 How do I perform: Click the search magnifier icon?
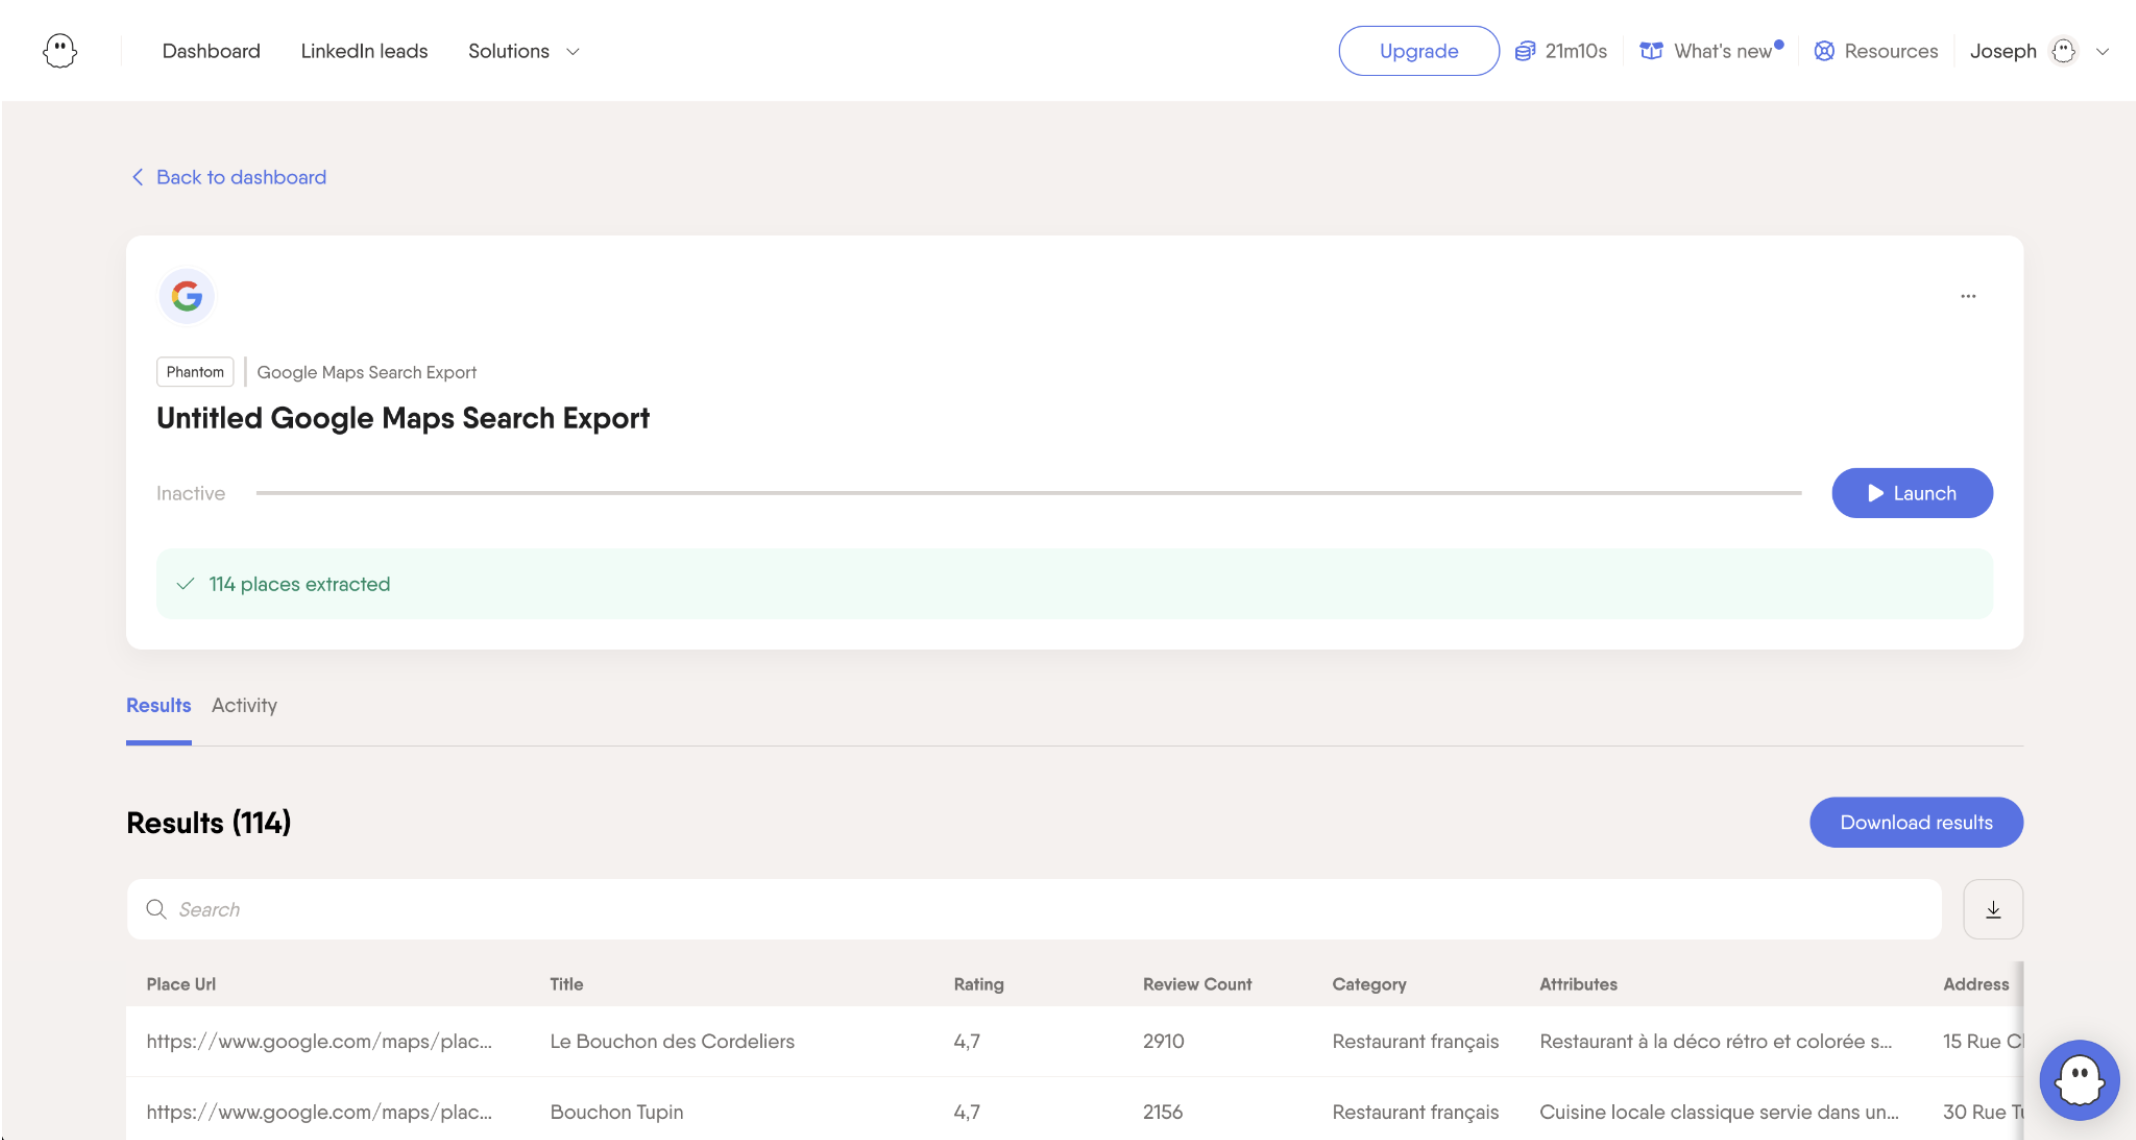156,909
